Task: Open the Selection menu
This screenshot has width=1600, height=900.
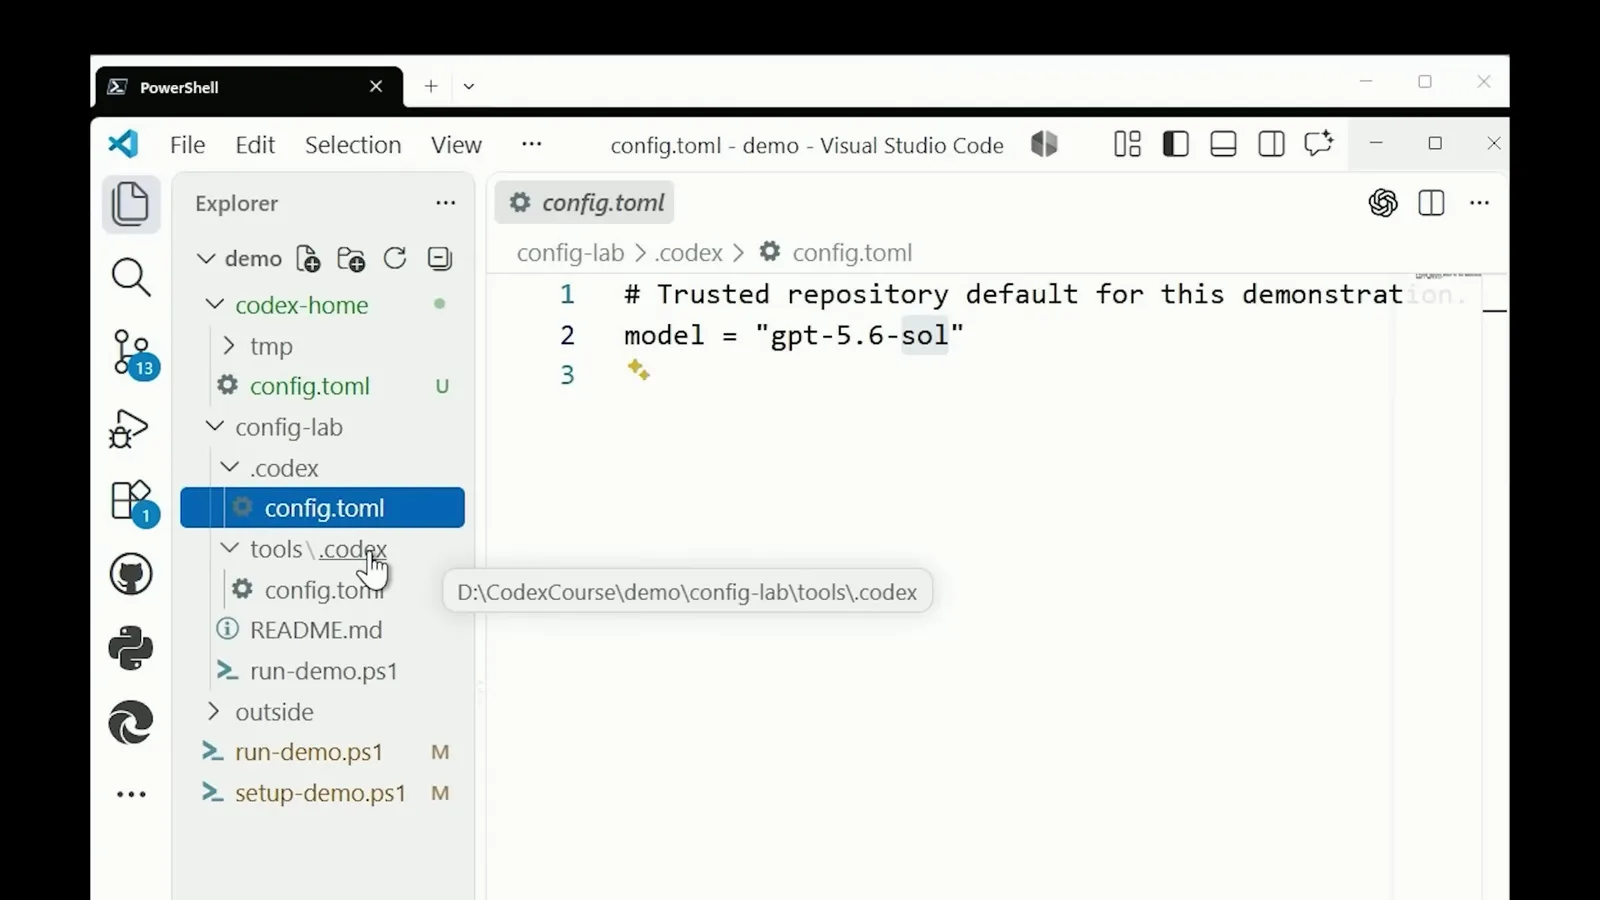Action: pyautogui.click(x=353, y=145)
